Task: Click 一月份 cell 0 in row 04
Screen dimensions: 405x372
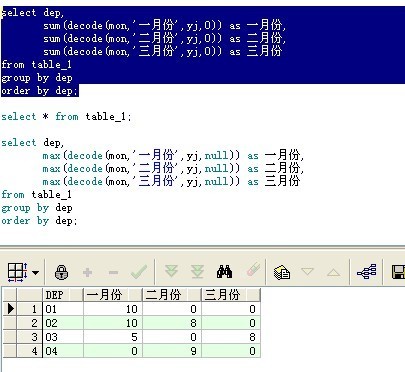Action: 113,351
